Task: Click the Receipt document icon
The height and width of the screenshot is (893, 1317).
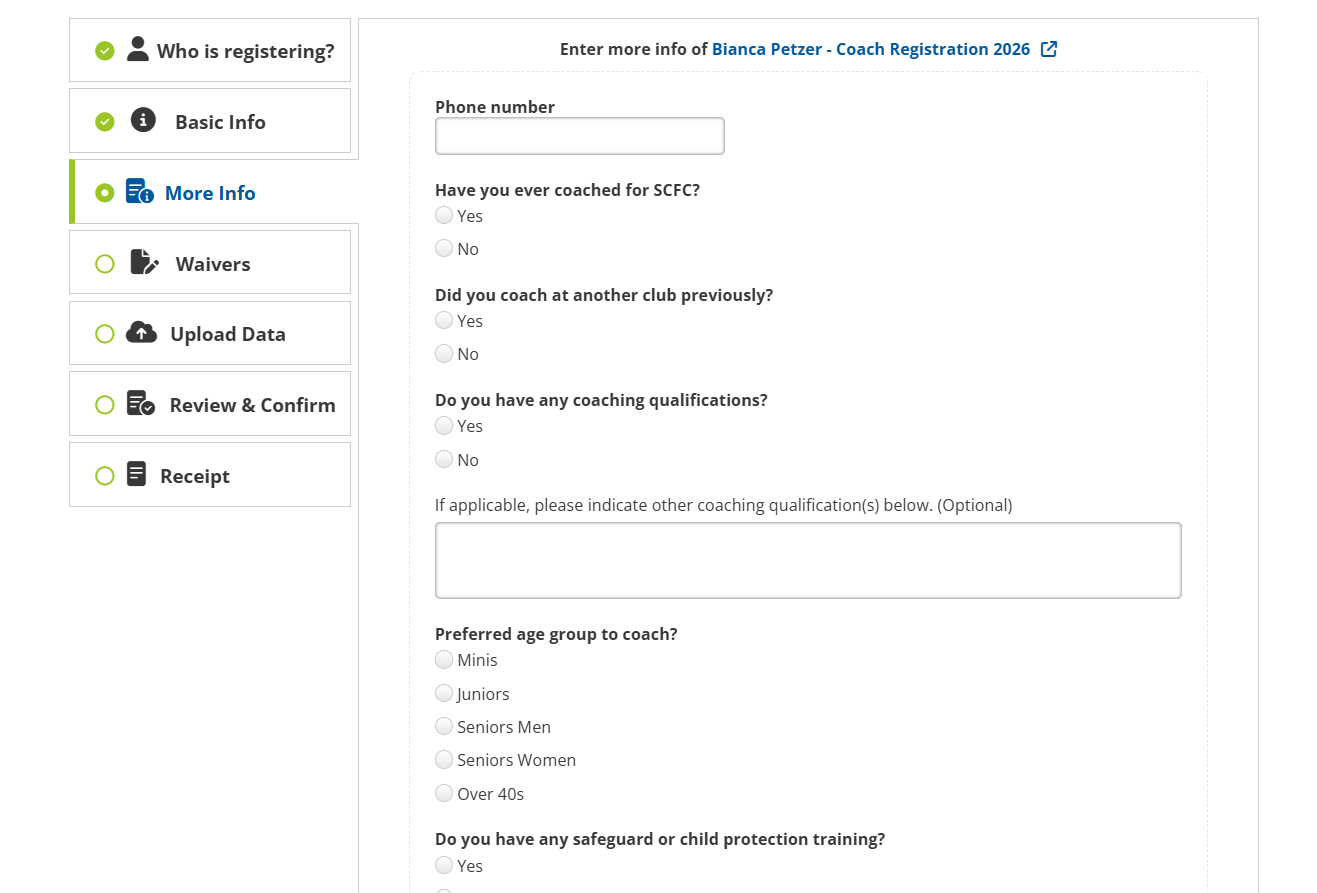Action: point(137,475)
